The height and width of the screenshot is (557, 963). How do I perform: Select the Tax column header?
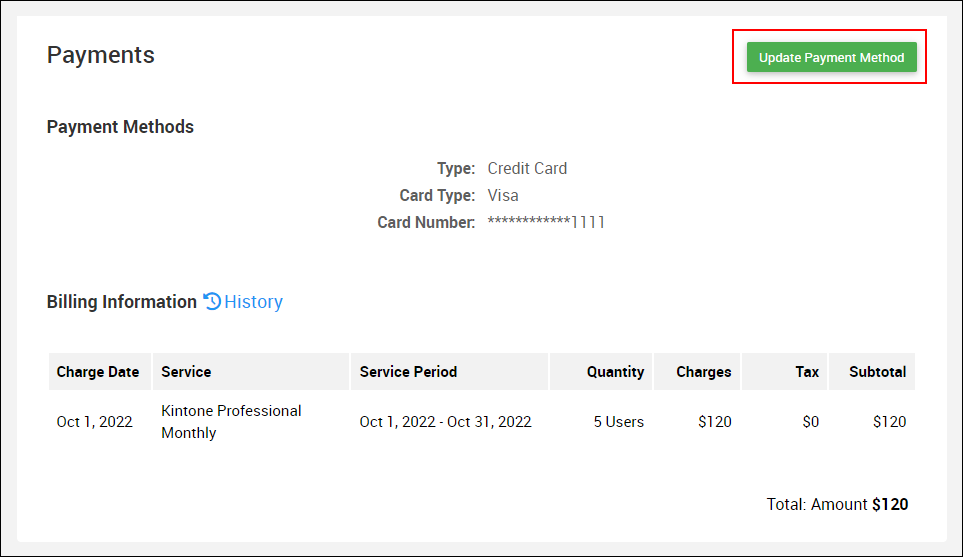pos(807,372)
